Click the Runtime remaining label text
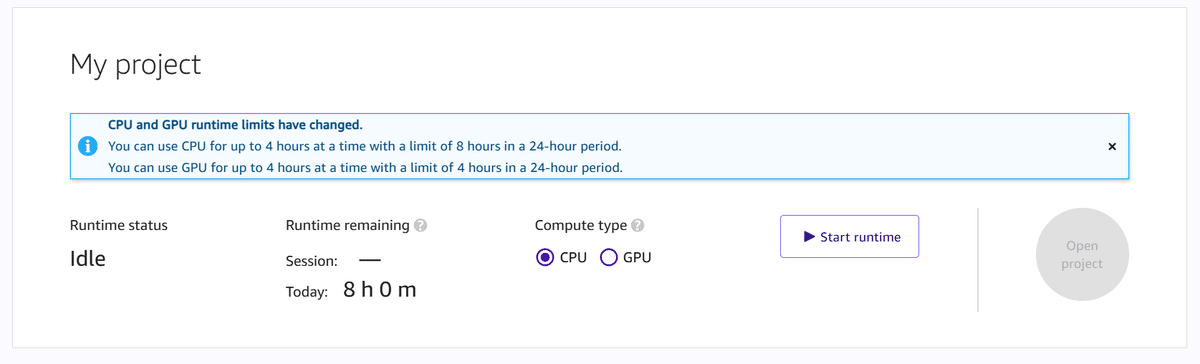The height and width of the screenshot is (364, 1200). pos(347,225)
